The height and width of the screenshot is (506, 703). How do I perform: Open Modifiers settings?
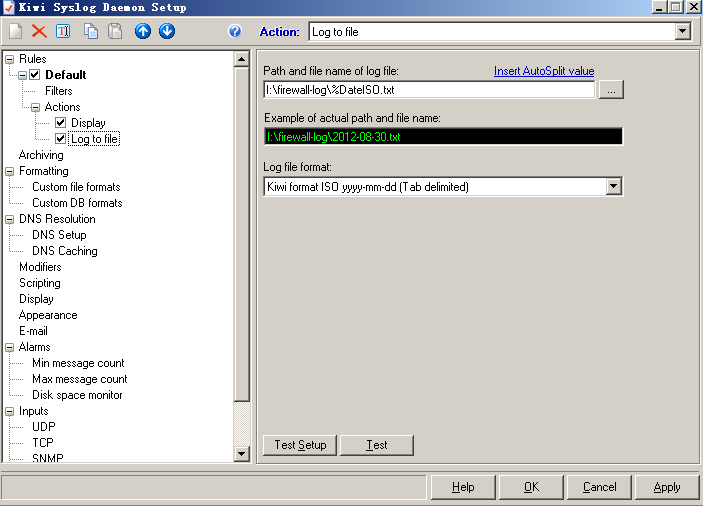(40, 267)
